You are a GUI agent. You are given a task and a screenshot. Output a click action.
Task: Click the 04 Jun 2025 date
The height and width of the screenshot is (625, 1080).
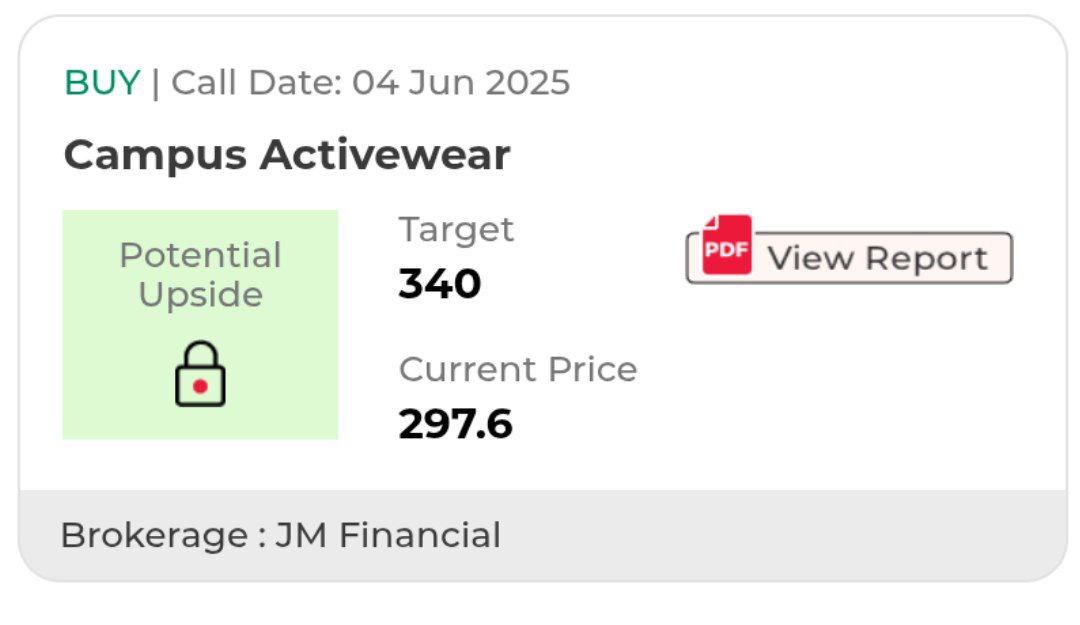click(x=461, y=82)
